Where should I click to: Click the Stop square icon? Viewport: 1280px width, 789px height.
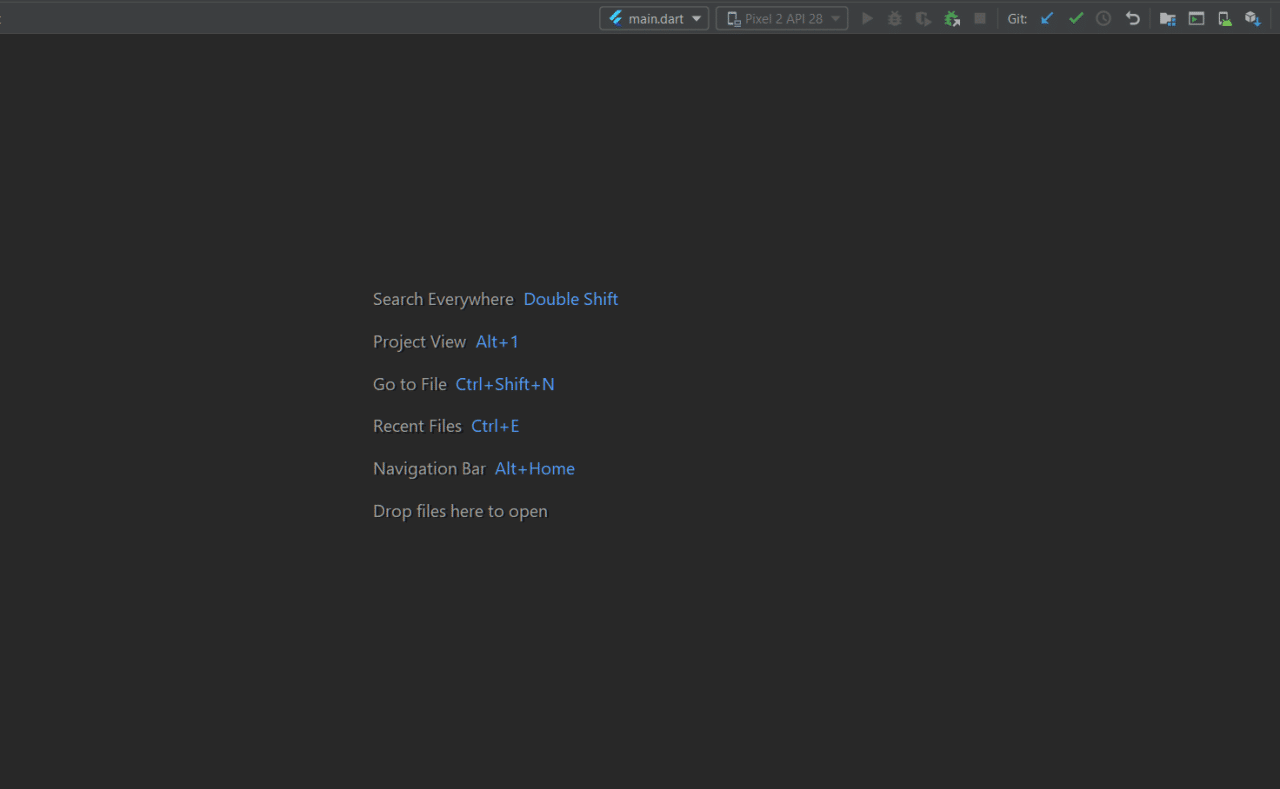coord(980,18)
